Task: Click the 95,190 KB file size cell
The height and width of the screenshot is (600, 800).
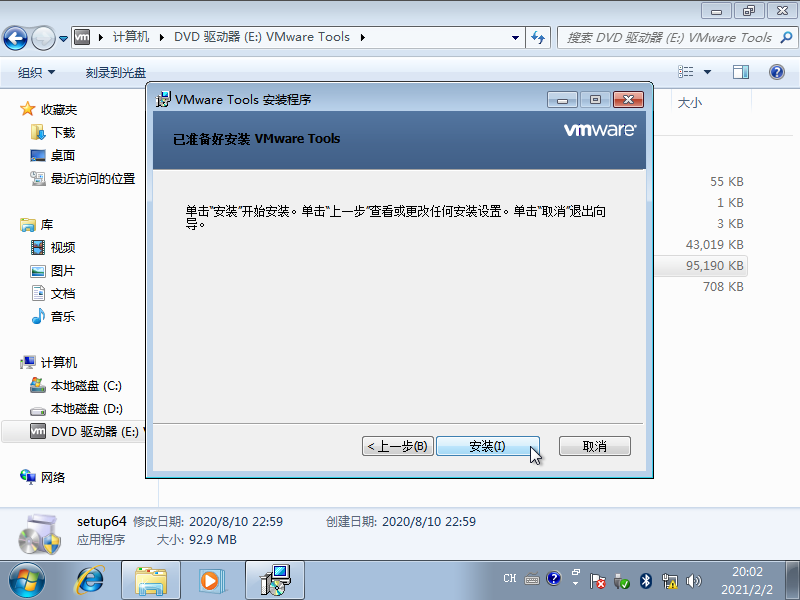Action: (x=714, y=265)
